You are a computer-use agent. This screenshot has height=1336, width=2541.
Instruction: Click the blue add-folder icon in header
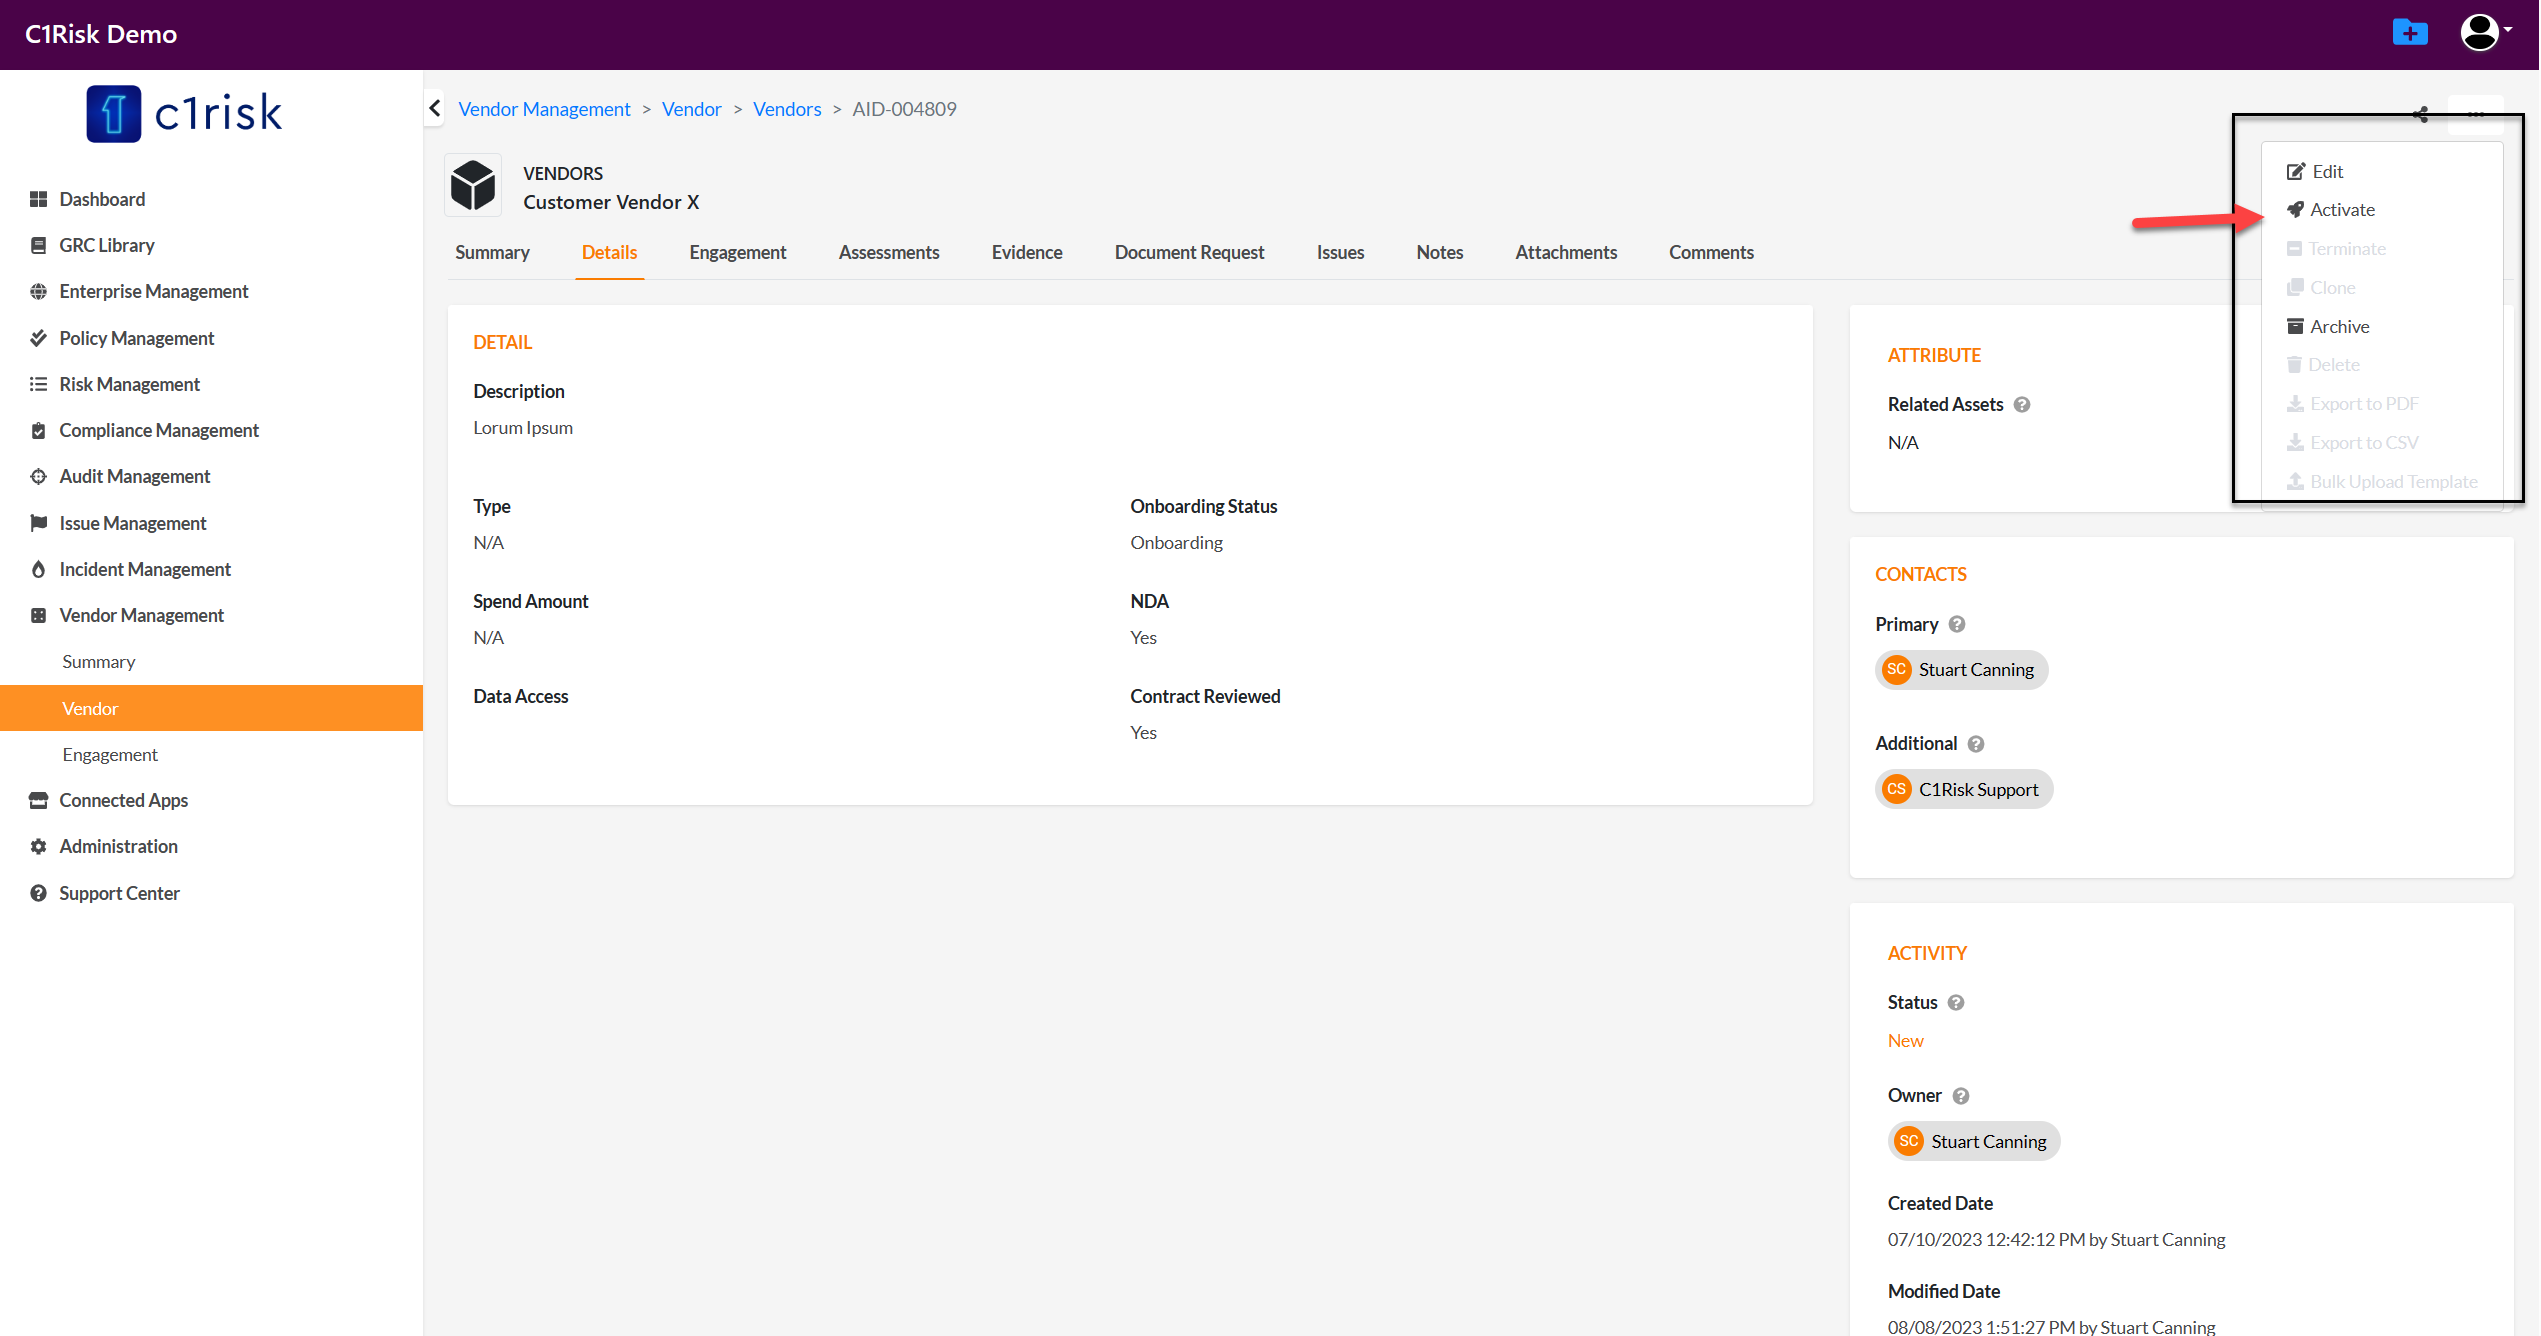(2408, 33)
